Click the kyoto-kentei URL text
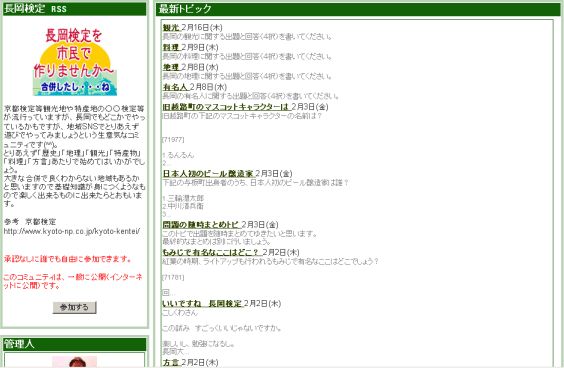The height and width of the screenshot is (368, 564). coord(72,231)
